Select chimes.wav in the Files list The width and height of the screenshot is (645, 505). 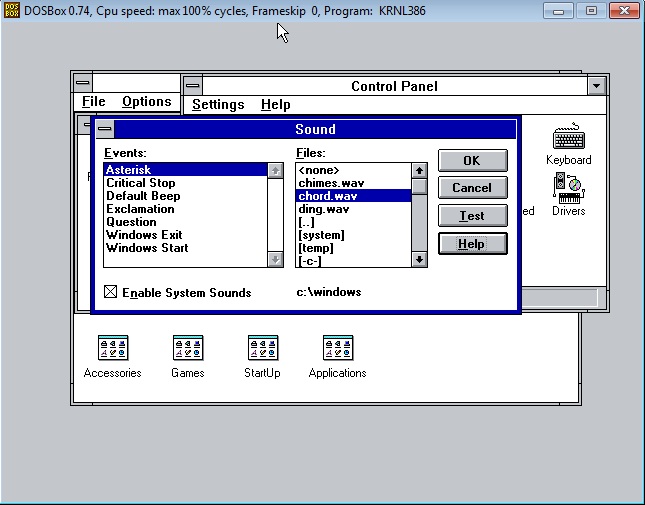(353, 183)
